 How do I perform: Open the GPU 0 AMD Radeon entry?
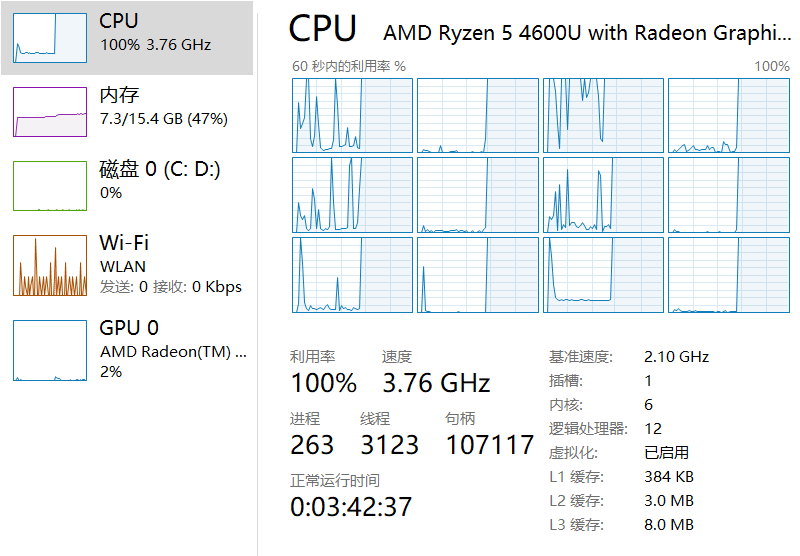(170, 349)
